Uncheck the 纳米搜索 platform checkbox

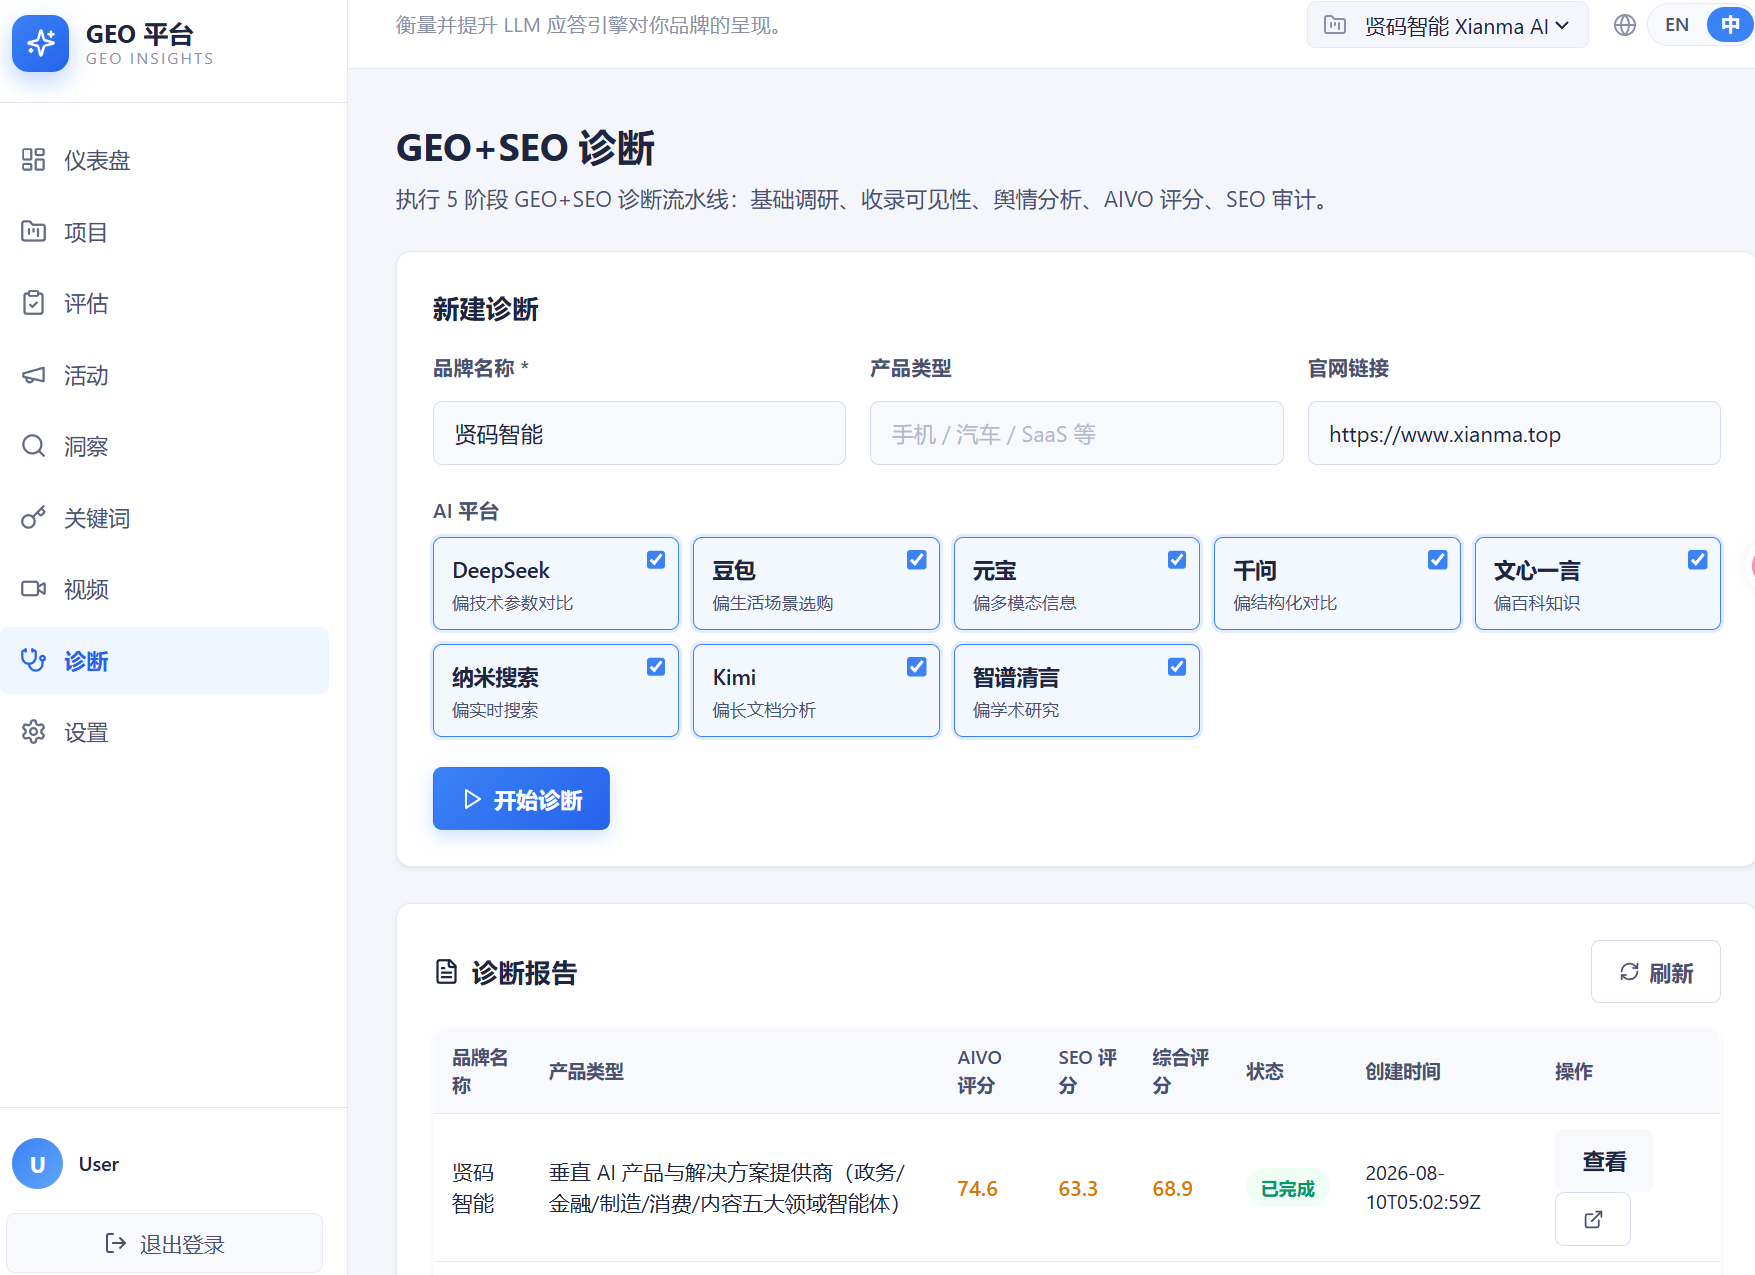(656, 667)
